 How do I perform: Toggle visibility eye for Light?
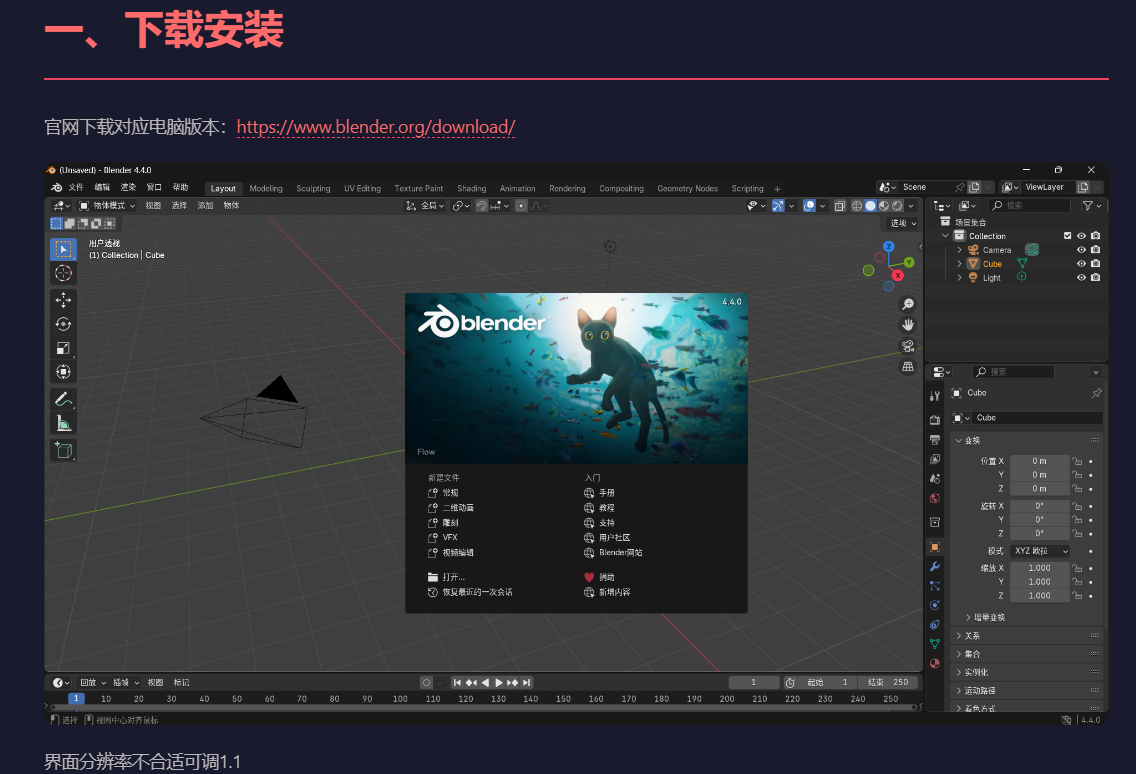pyautogui.click(x=1081, y=278)
